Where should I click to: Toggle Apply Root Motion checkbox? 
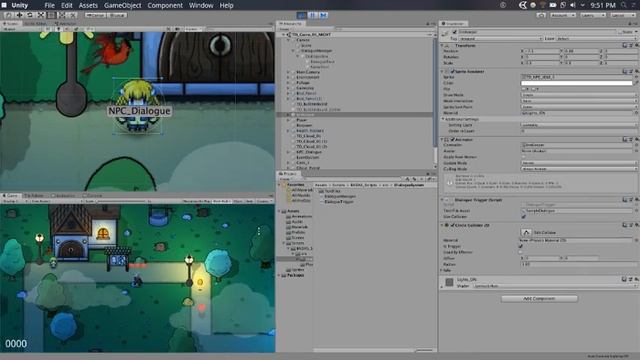point(524,157)
